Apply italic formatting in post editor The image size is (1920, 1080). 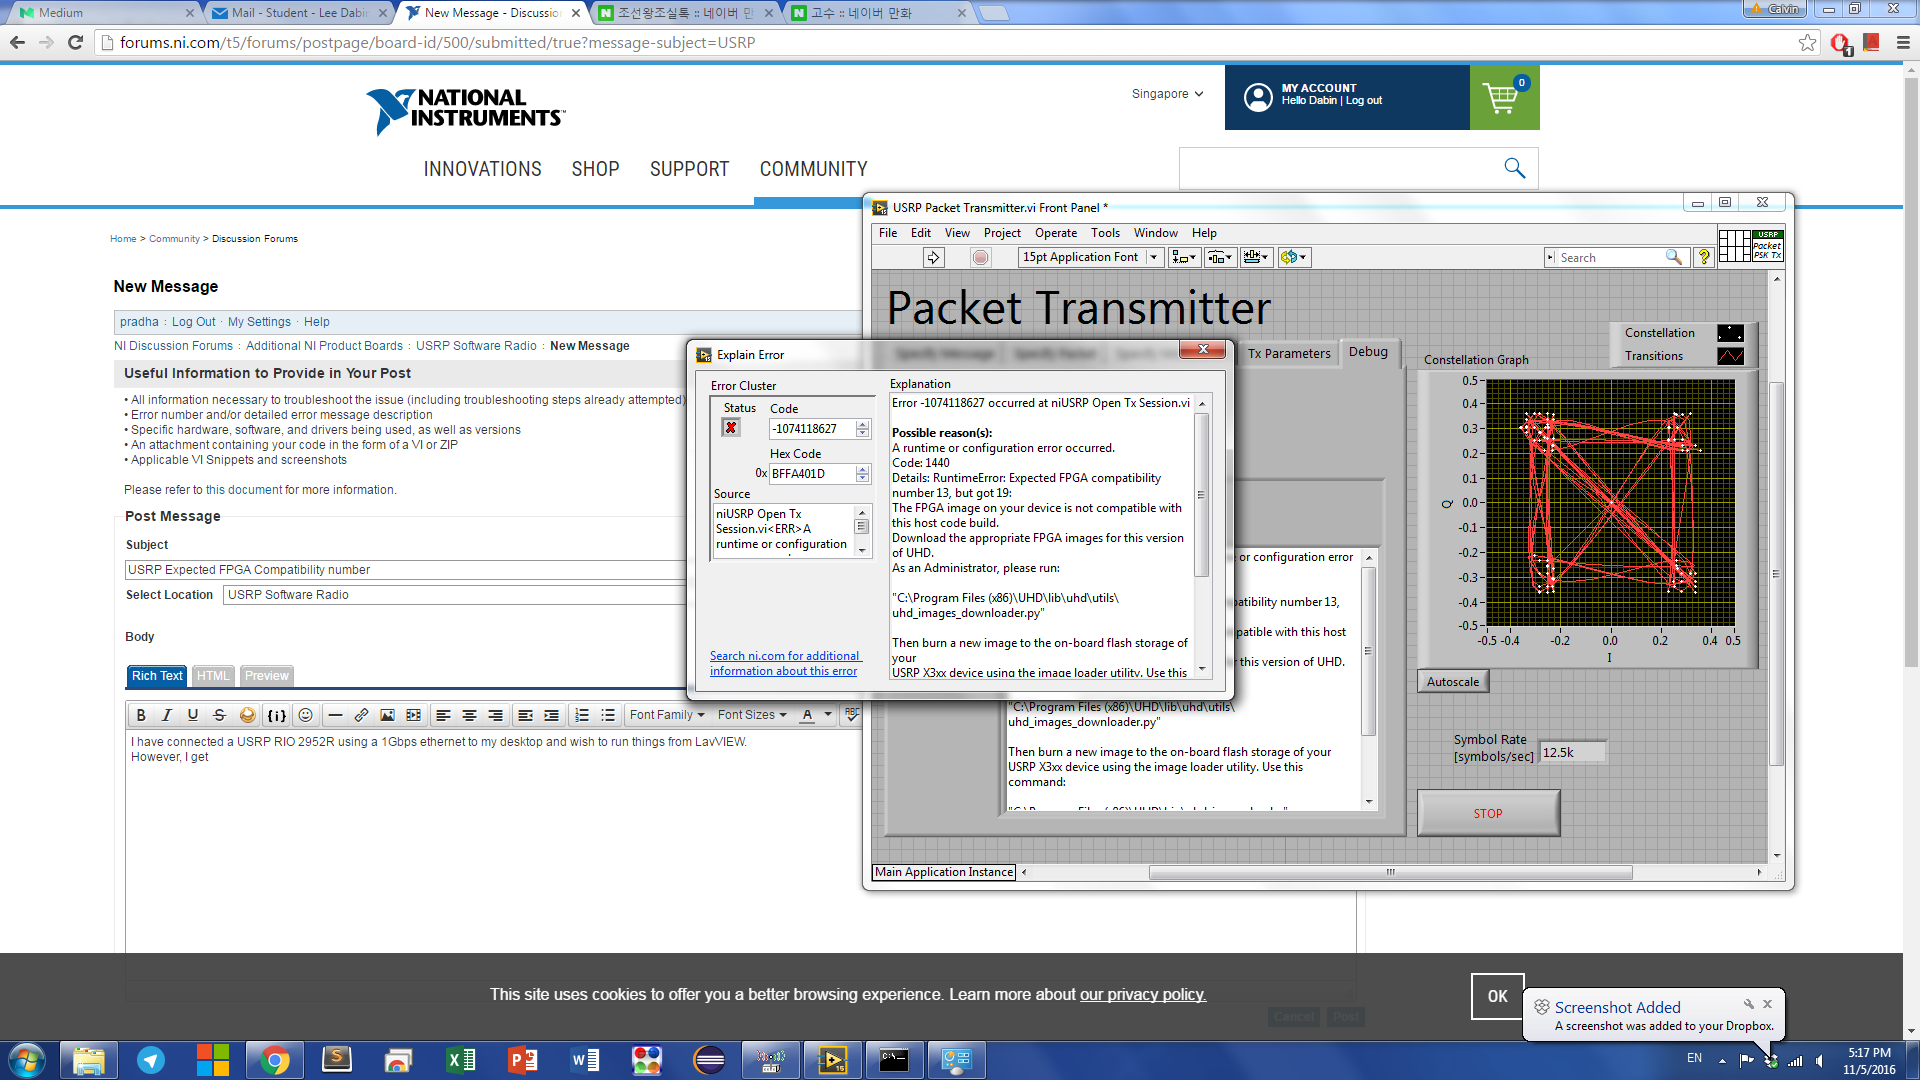click(167, 715)
